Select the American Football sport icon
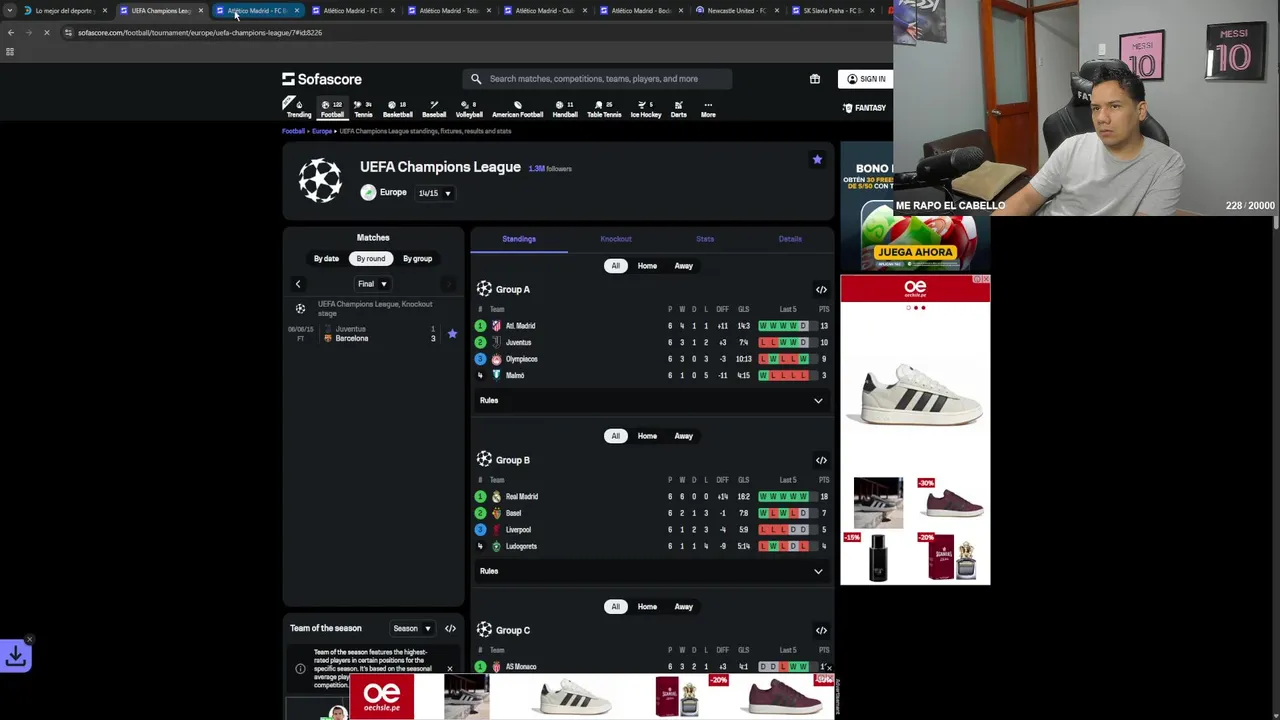 [x=517, y=108]
